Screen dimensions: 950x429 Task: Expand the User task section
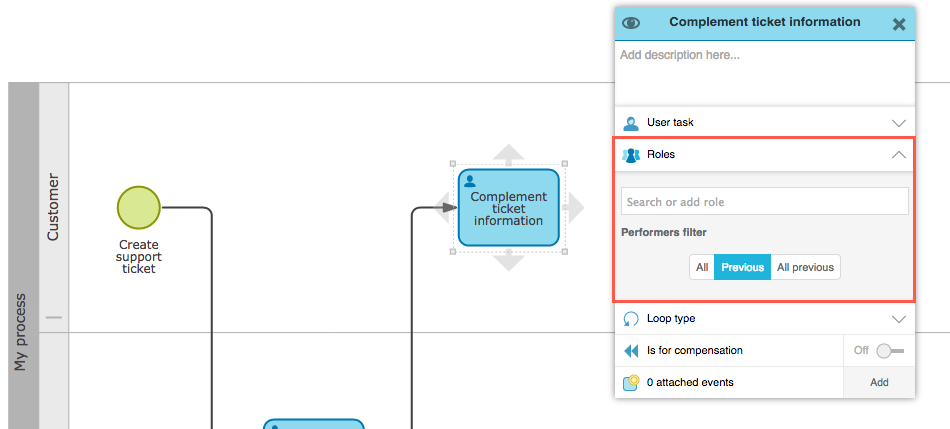click(x=898, y=123)
